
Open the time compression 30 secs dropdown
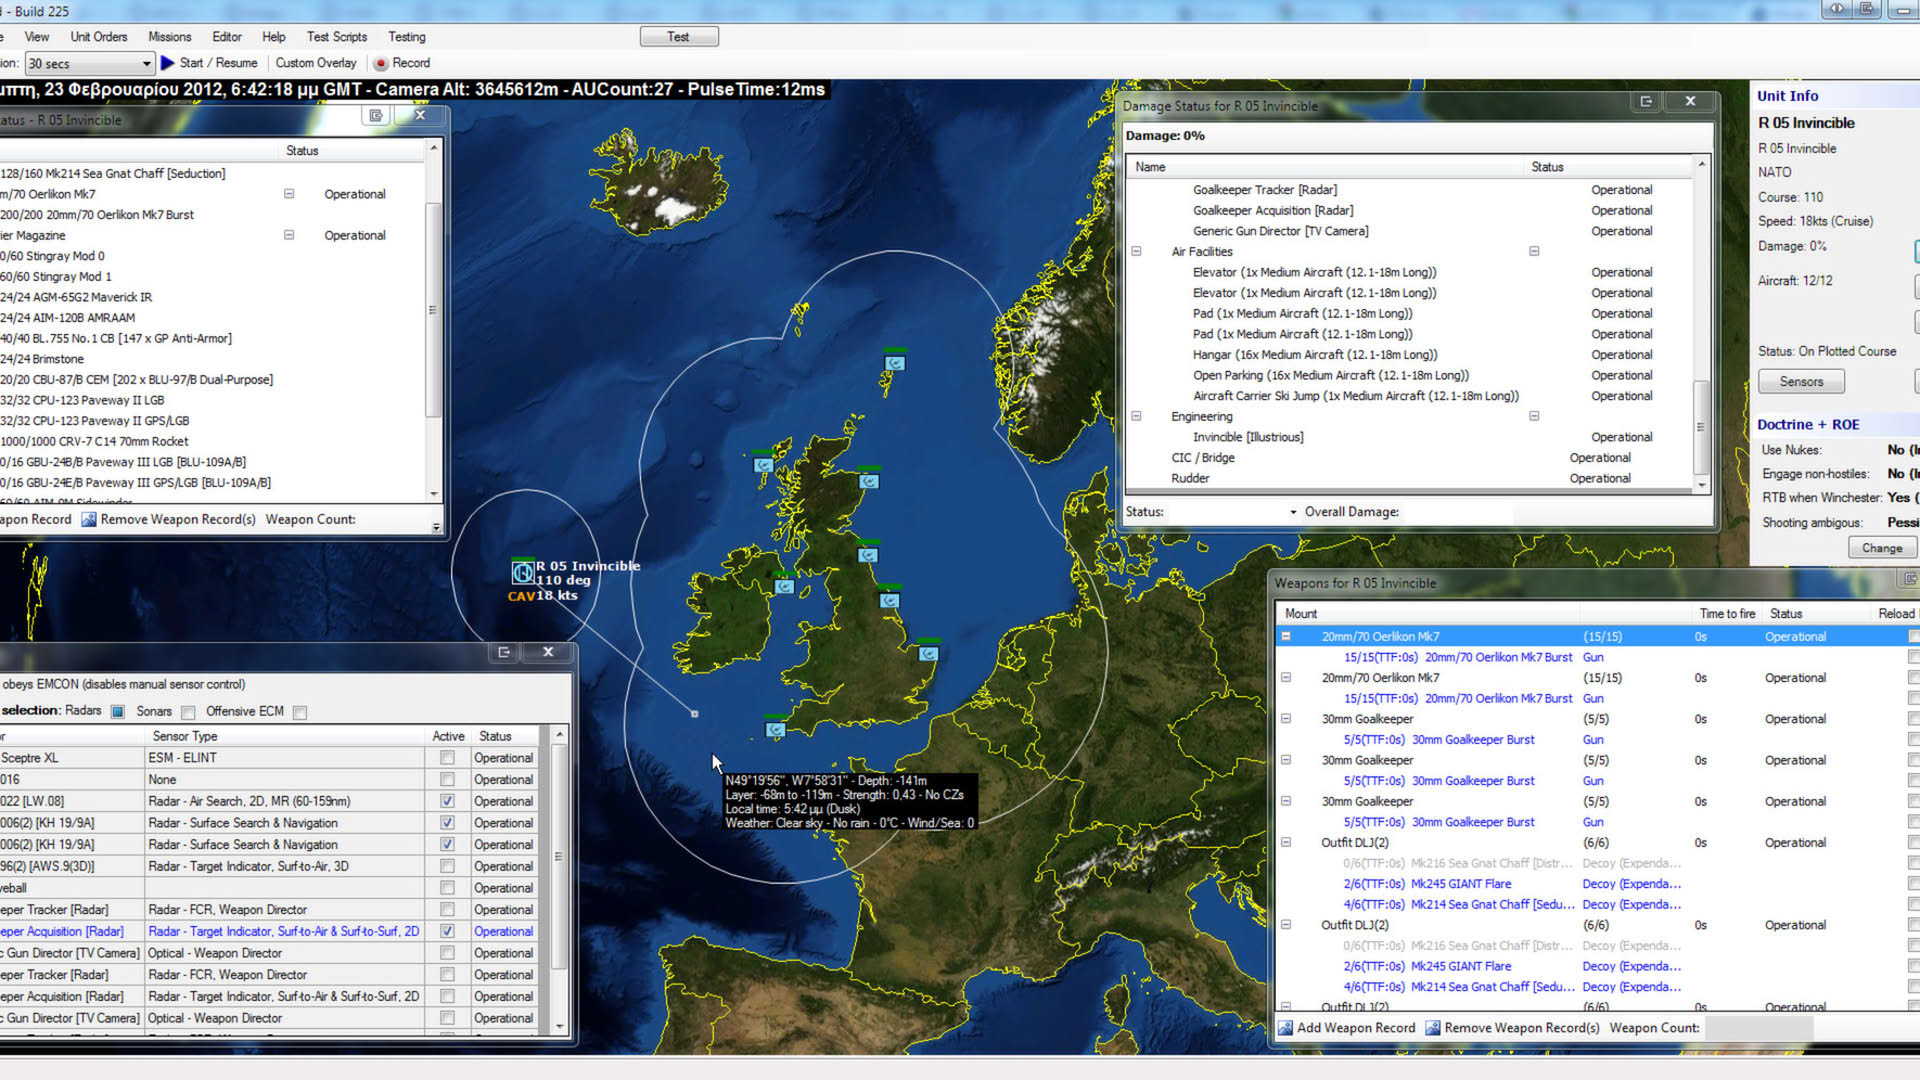pos(90,63)
